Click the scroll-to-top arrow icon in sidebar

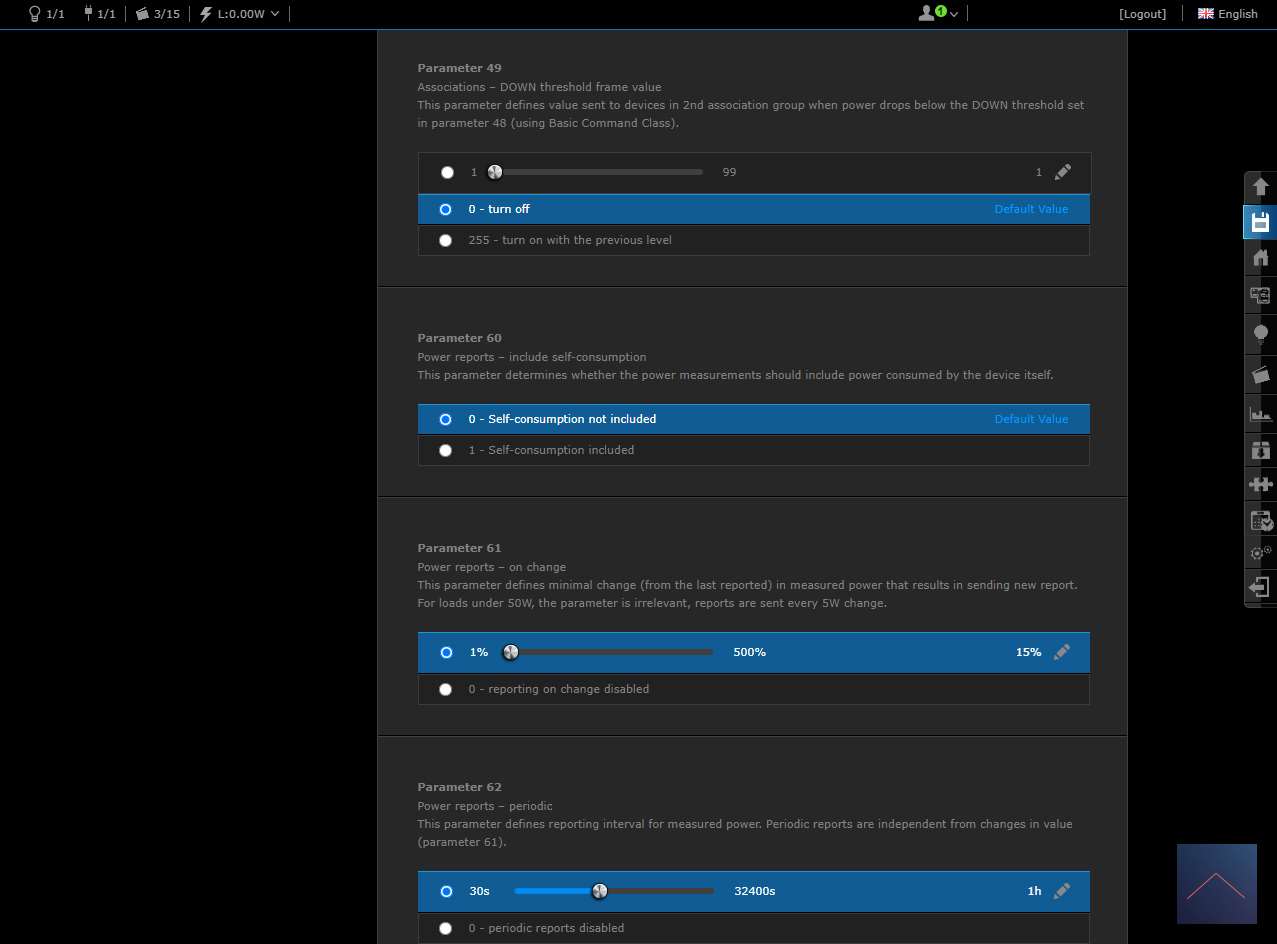[x=1260, y=187]
